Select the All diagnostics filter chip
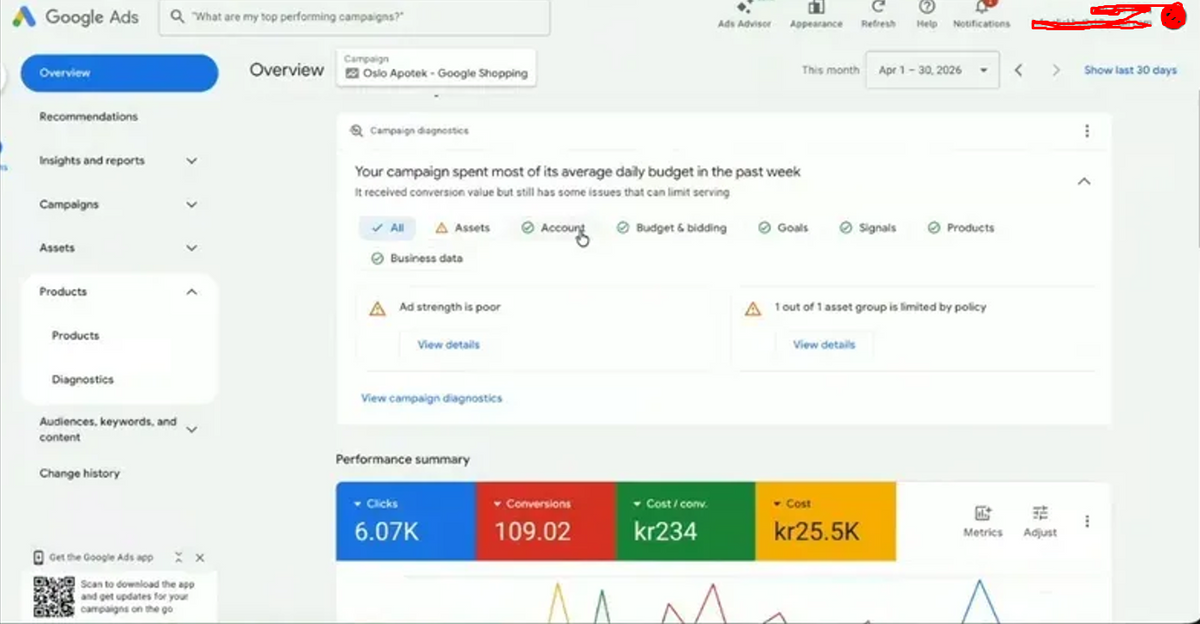The height and width of the screenshot is (624, 1200). (x=387, y=228)
